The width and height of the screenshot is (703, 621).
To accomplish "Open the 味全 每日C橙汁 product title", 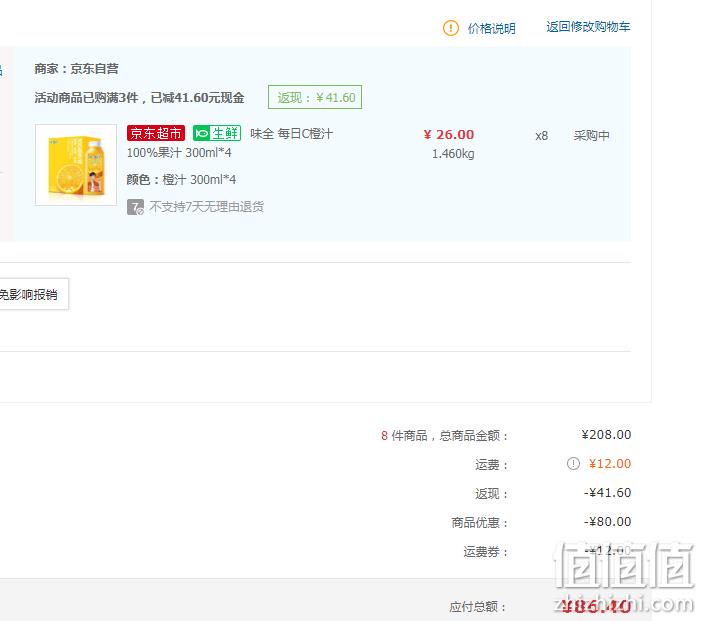I will click(291, 134).
